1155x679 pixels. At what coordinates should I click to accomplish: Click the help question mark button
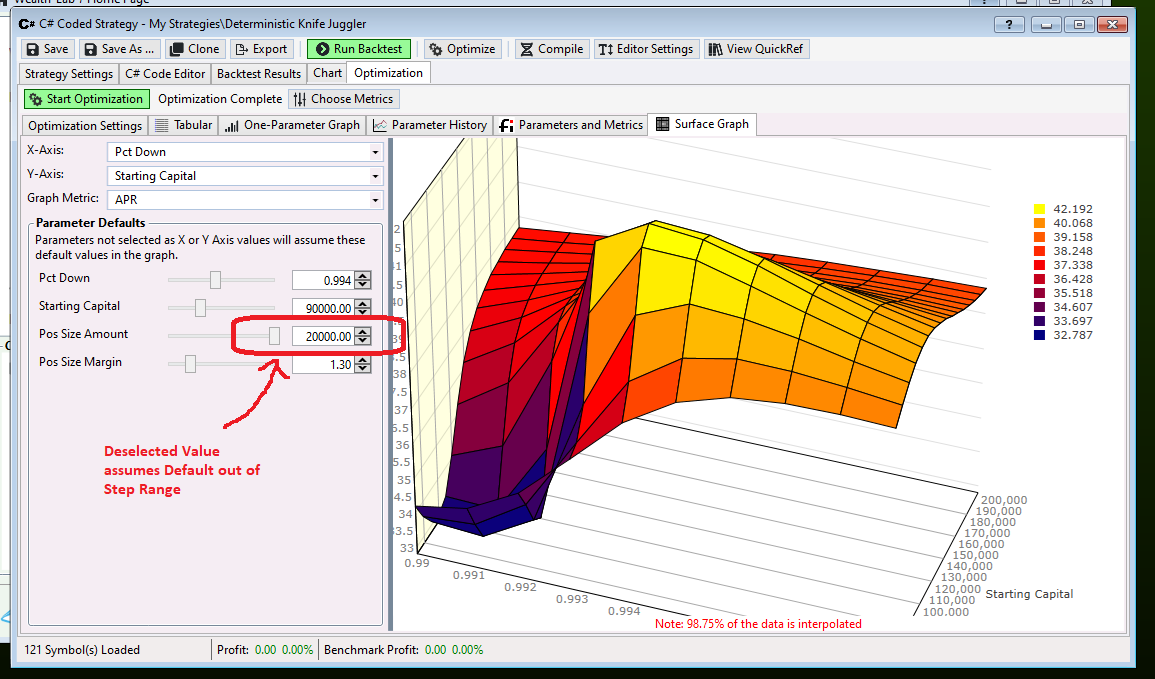click(x=1008, y=25)
